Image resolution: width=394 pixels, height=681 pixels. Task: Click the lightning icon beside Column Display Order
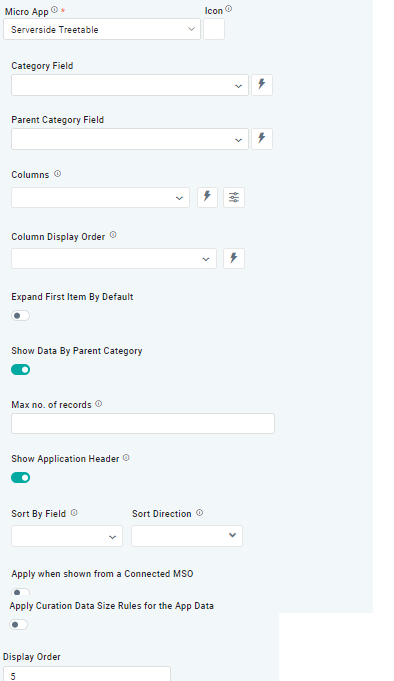[x=234, y=258]
